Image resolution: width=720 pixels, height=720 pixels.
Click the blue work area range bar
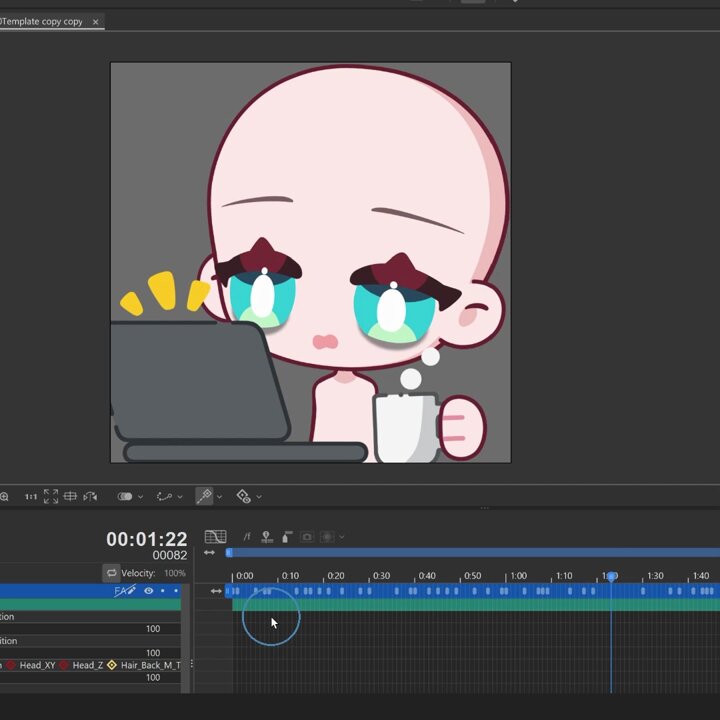click(x=473, y=552)
